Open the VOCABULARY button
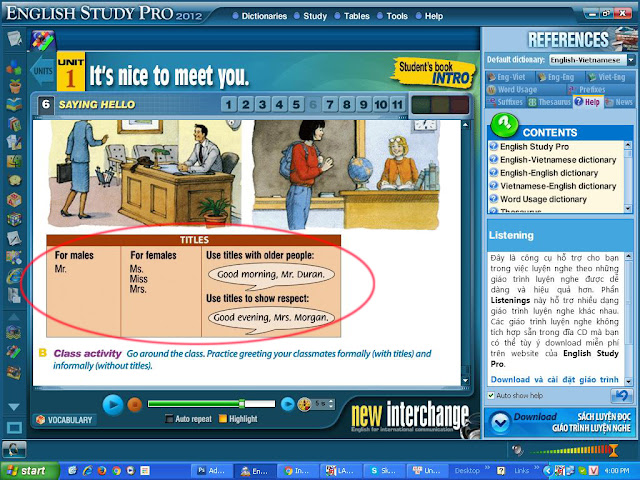 (x=64, y=420)
